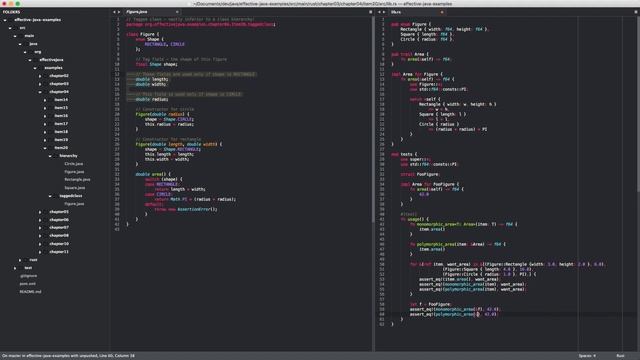Collapse the taggedclass folder arrow
640x360 pixels.
(x=50, y=196)
